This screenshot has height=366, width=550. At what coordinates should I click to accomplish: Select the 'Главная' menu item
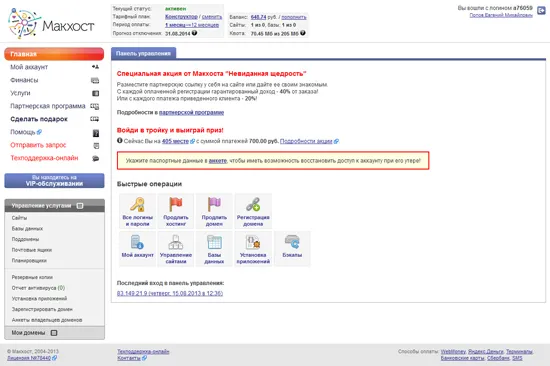click(x=54, y=54)
